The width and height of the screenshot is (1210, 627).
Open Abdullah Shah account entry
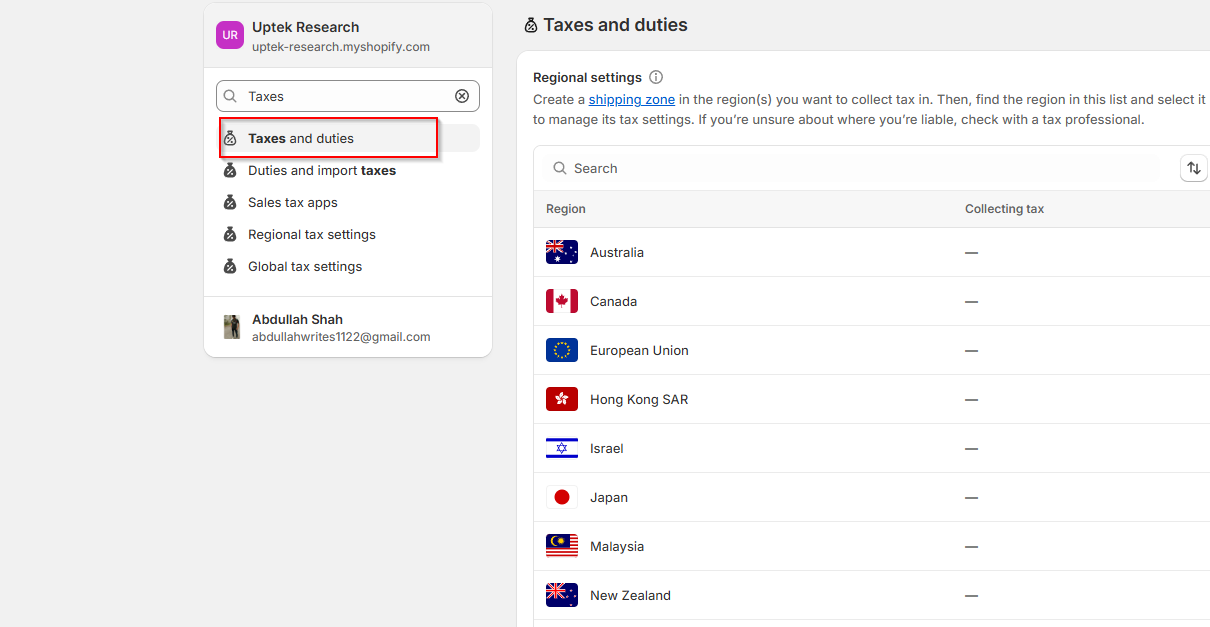[348, 327]
